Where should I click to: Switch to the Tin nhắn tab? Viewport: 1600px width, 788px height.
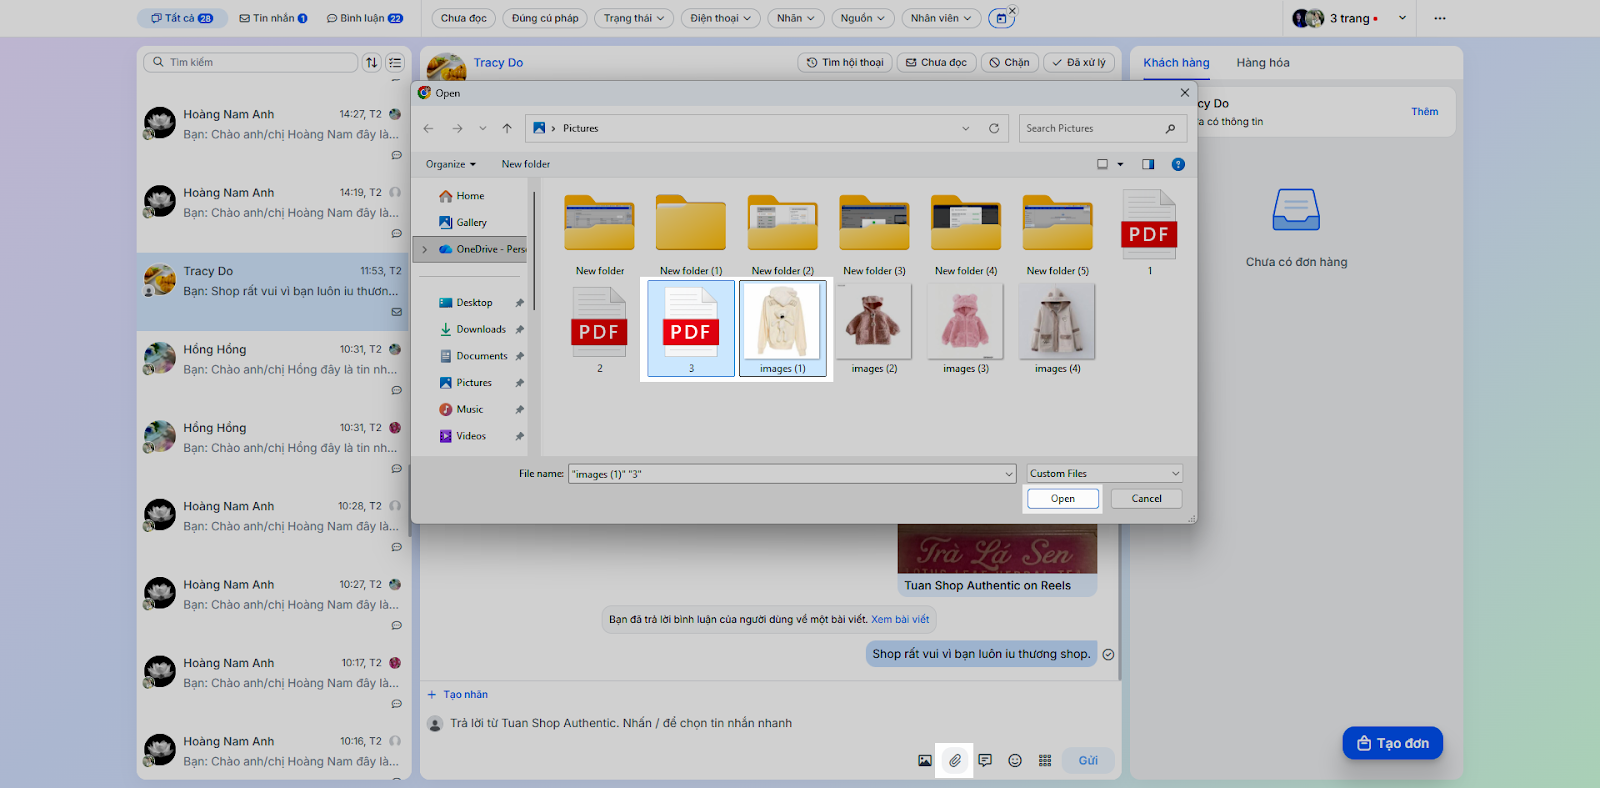[x=273, y=18]
